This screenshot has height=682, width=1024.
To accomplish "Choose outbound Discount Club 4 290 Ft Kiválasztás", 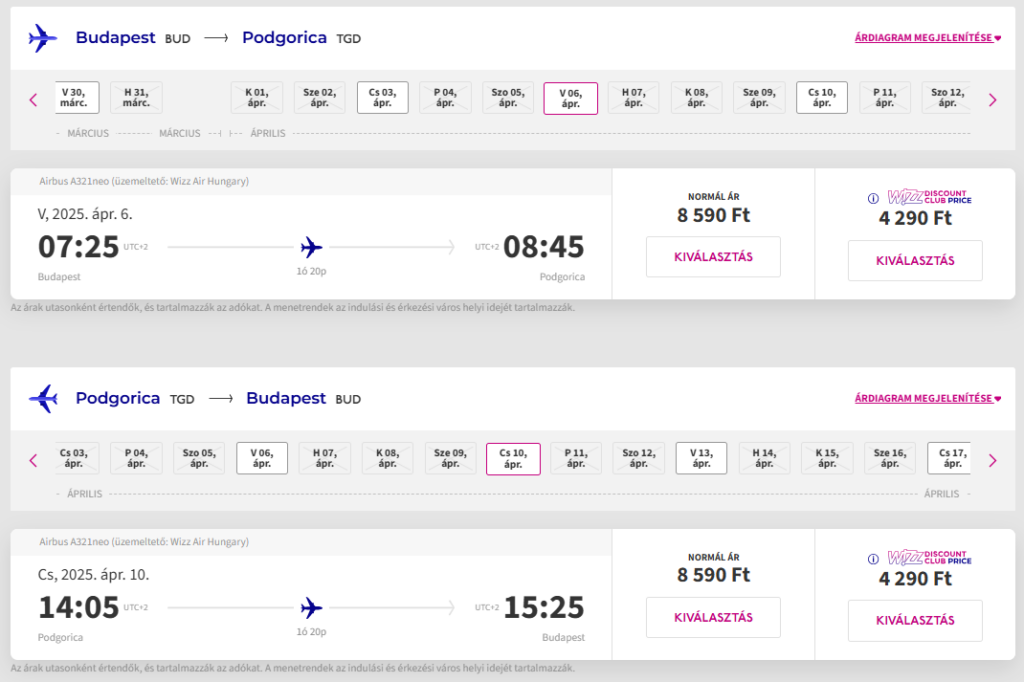I will point(915,261).
